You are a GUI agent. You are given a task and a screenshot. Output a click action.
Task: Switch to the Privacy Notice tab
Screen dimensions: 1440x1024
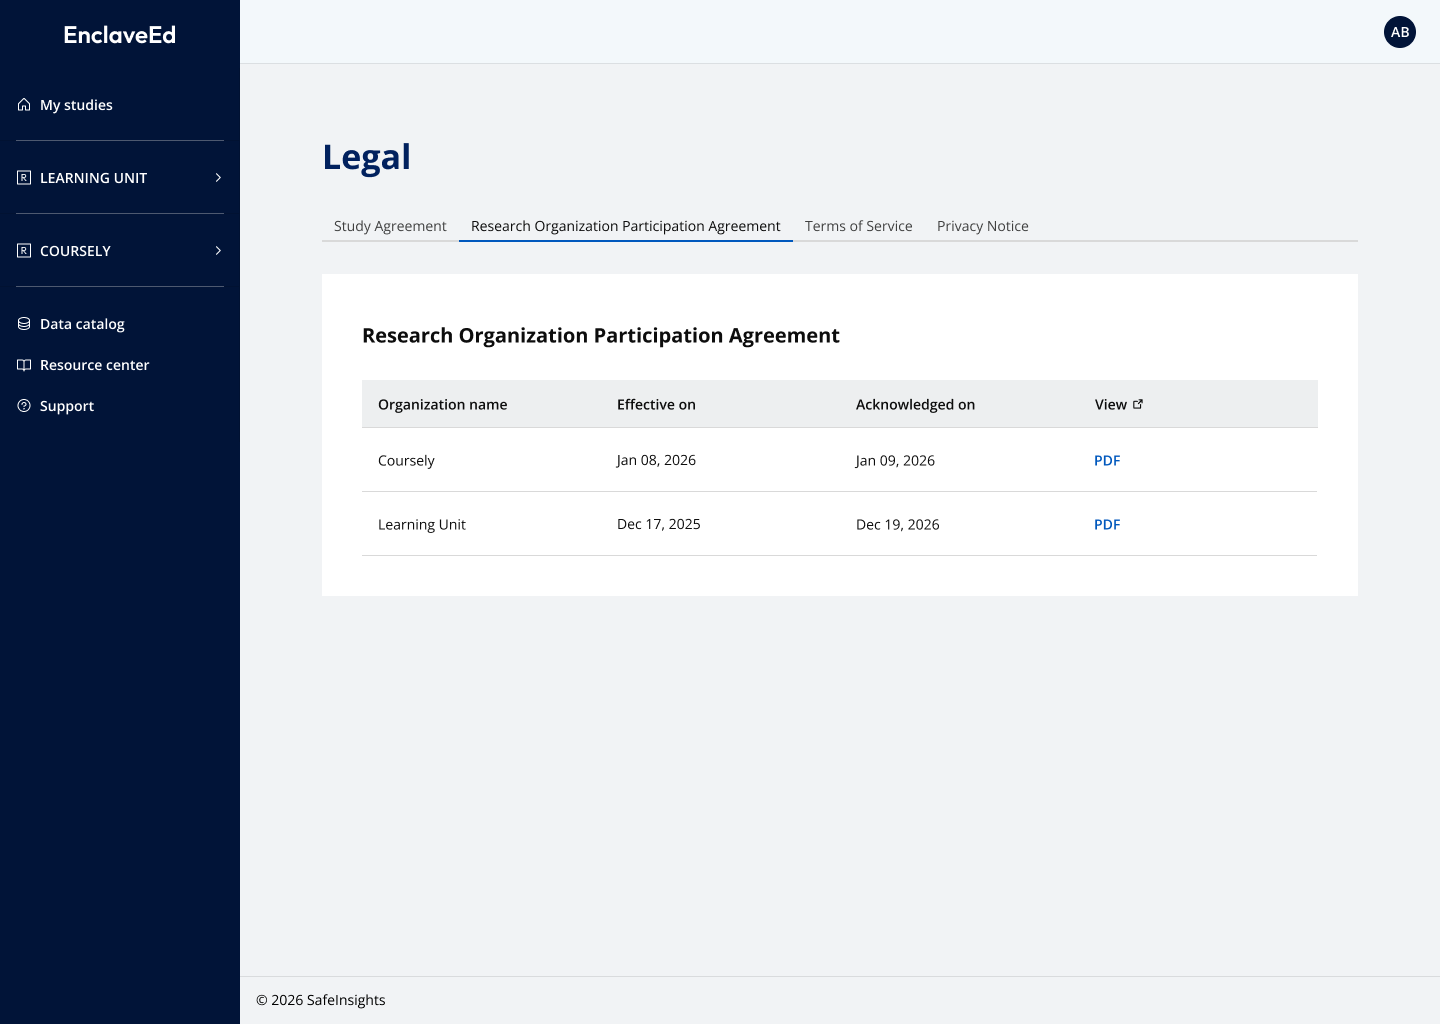point(983,226)
